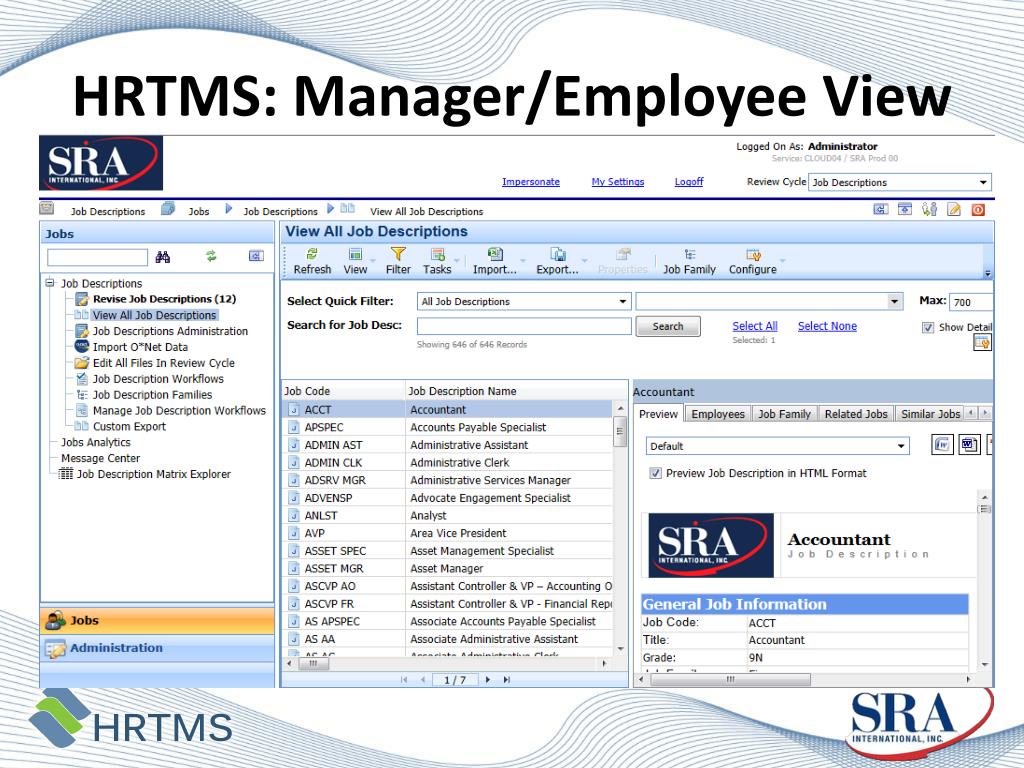Image resolution: width=1024 pixels, height=768 pixels.
Task: Click the Select All link
Action: pos(755,326)
